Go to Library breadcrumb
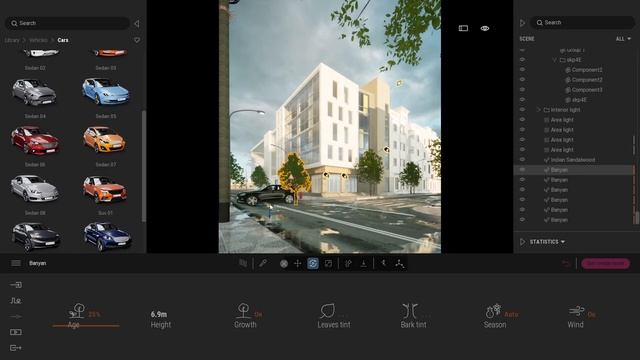The width and height of the screenshot is (640, 360). 12,40
